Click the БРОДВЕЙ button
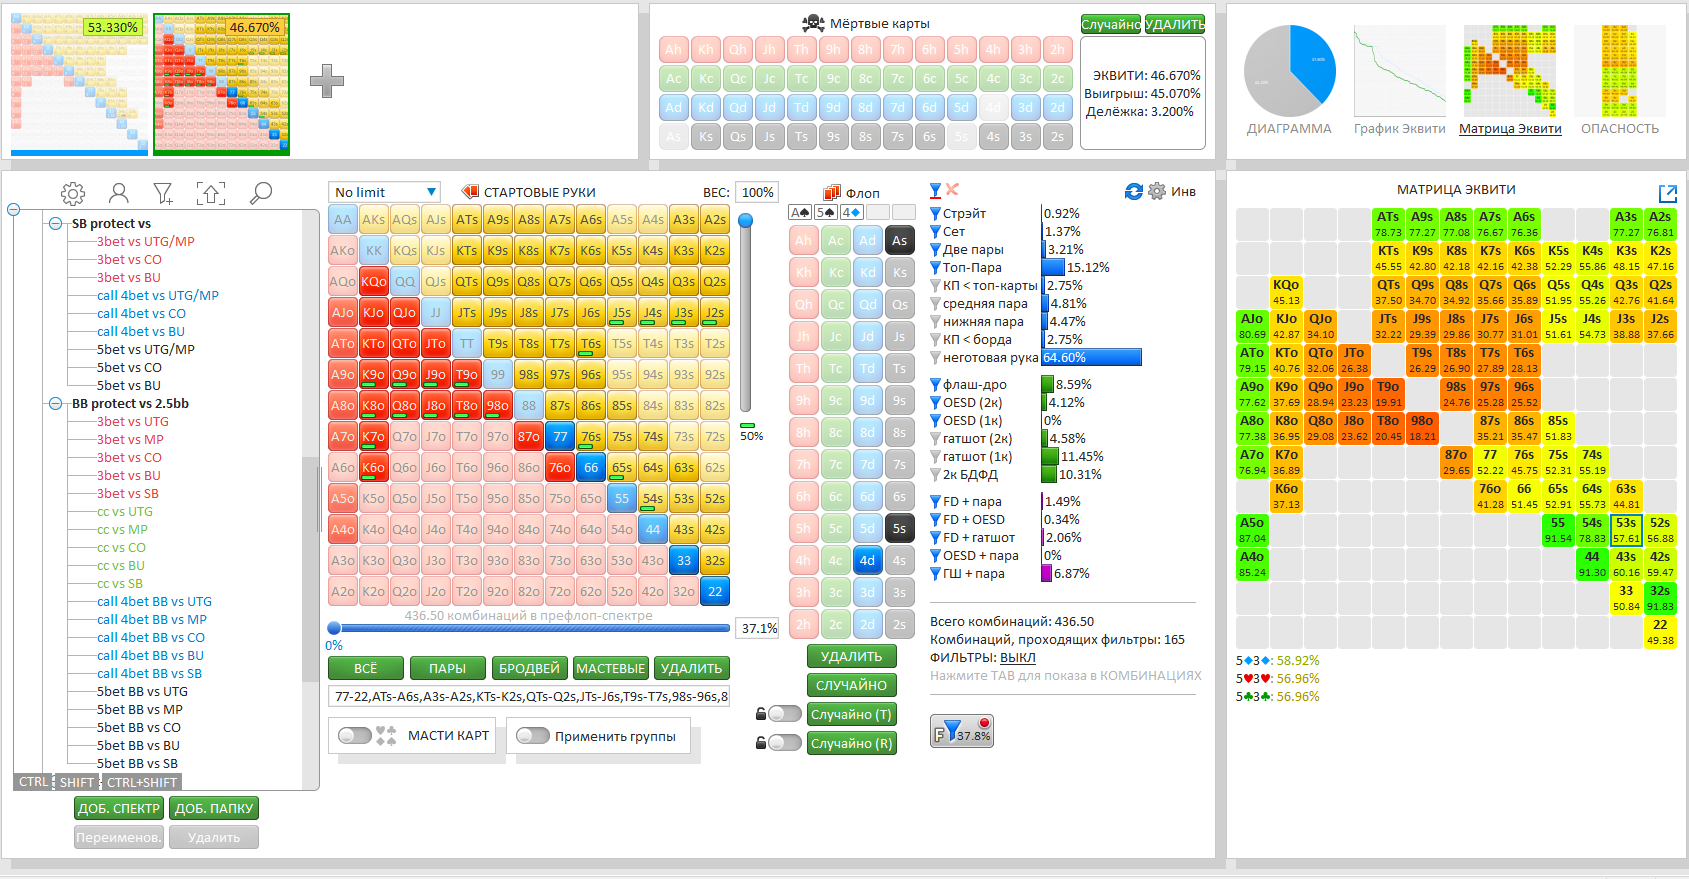The width and height of the screenshot is (1689, 879). [530, 668]
